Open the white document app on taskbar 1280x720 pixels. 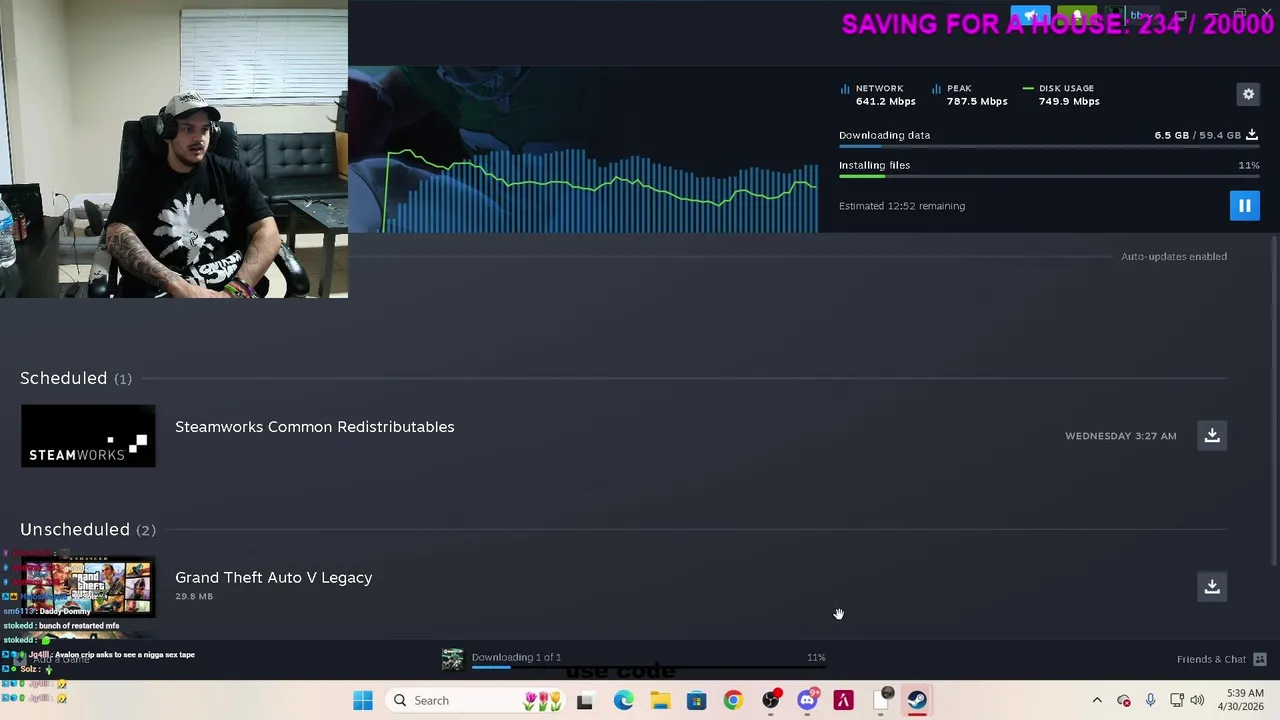click(881, 700)
